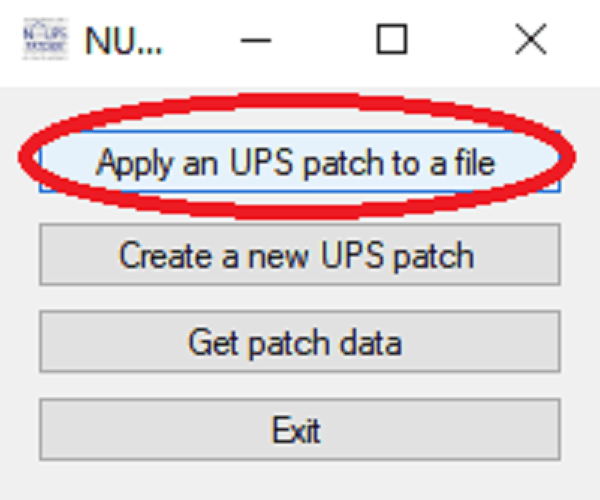
Task: Click the dash minimize icon
Action: point(256,41)
